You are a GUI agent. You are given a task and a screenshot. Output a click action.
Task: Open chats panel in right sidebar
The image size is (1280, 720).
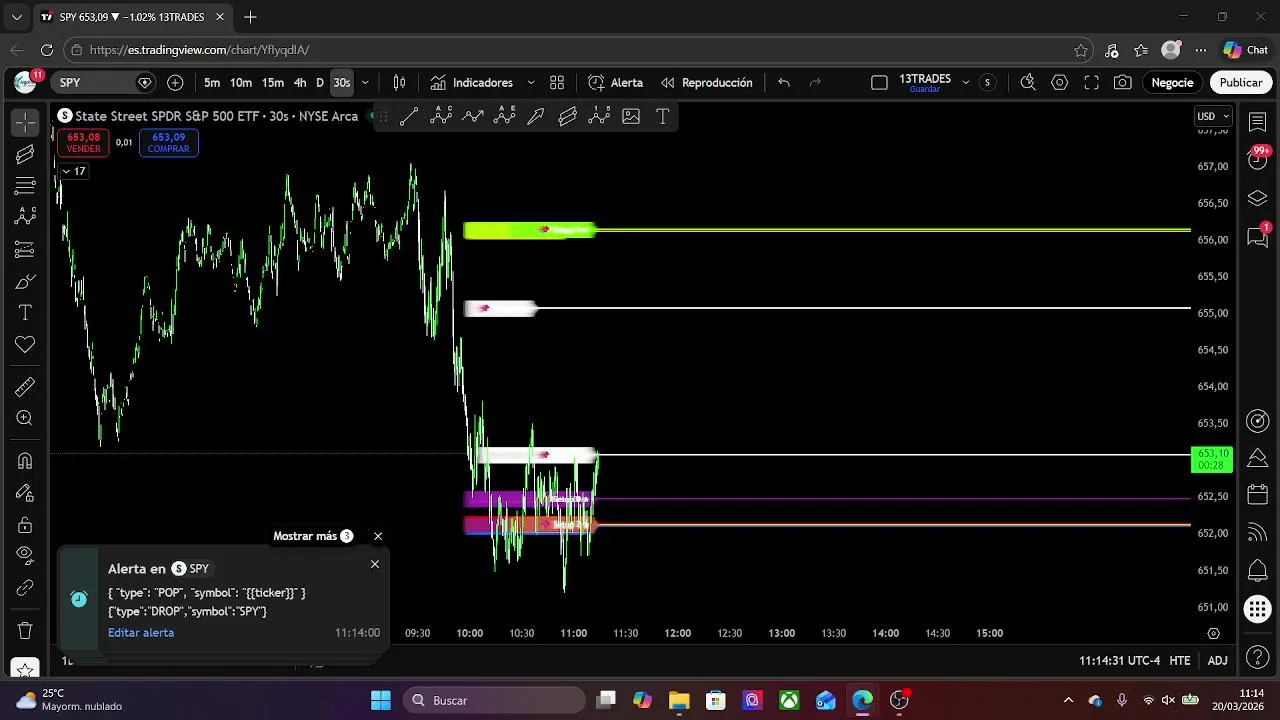point(1258,237)
